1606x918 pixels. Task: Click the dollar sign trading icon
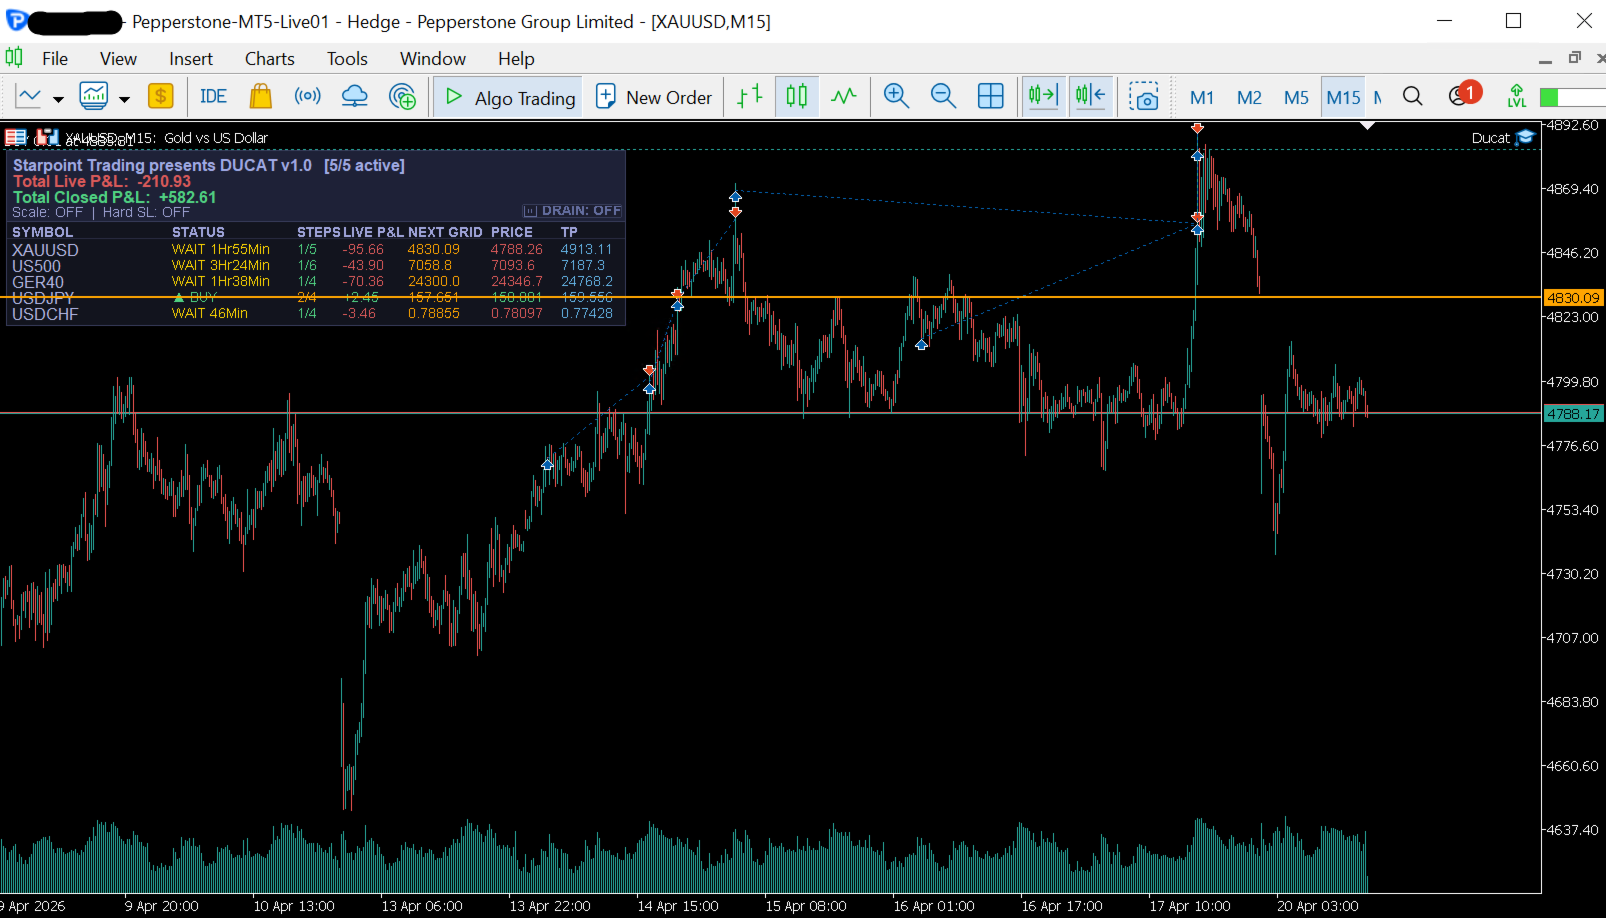pyautogui.click(x=160, y=96)
